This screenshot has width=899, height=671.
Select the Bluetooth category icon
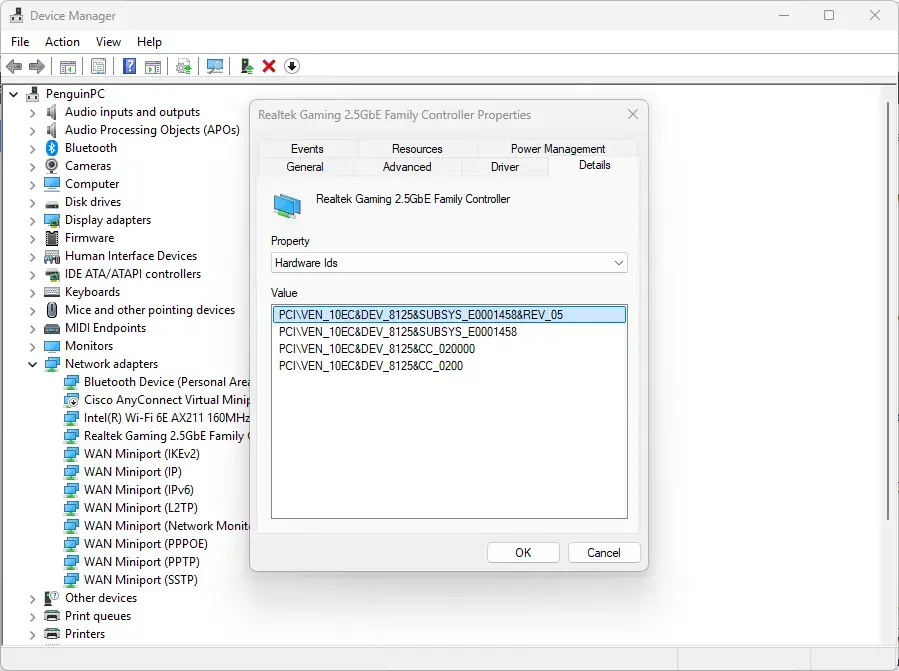coord(52,148)
